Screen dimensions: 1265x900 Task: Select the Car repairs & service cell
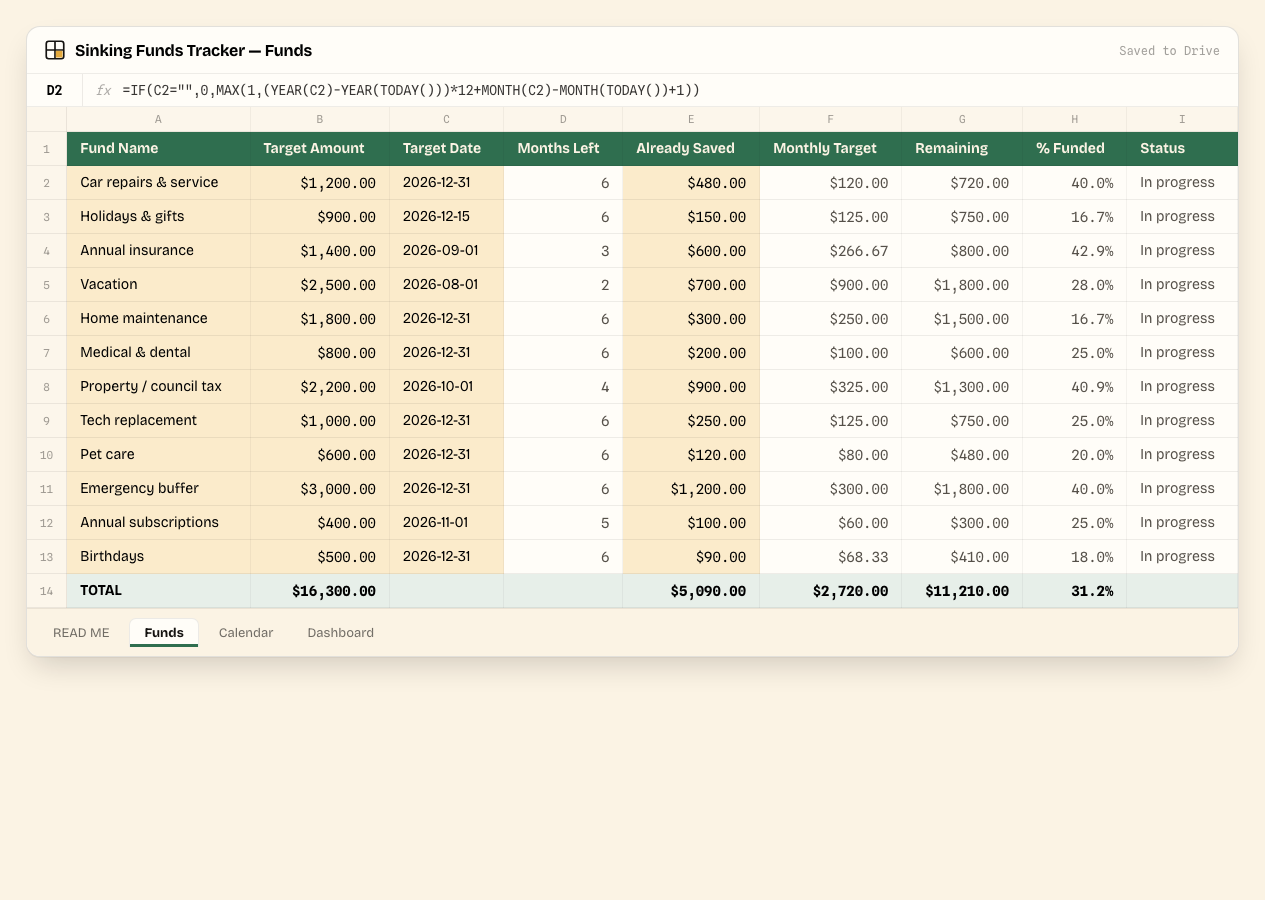[x=158, y=183]
